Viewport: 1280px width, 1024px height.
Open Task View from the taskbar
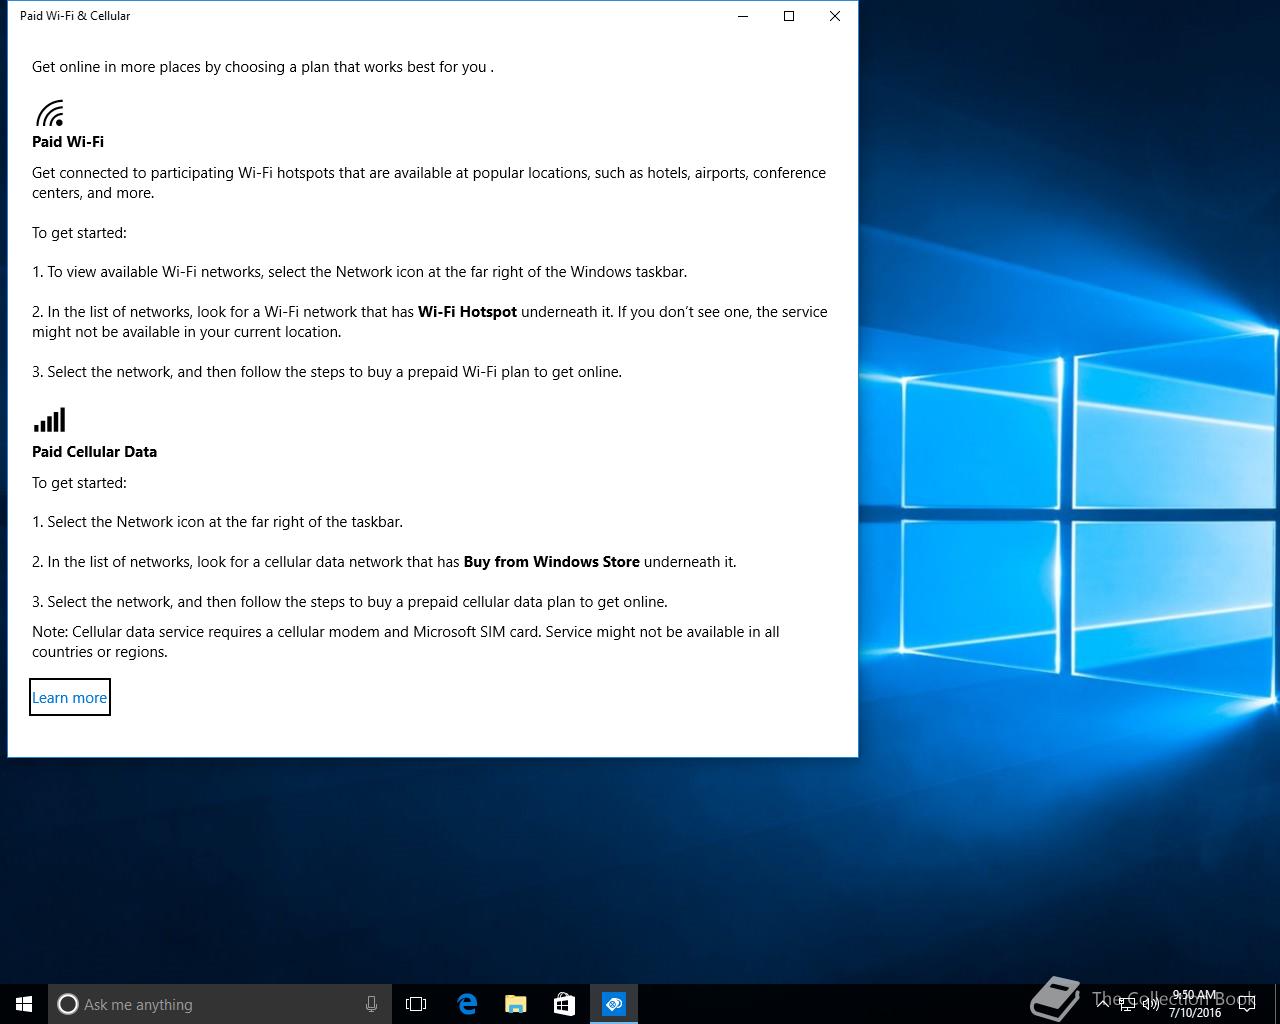[x=416, y=1004]
